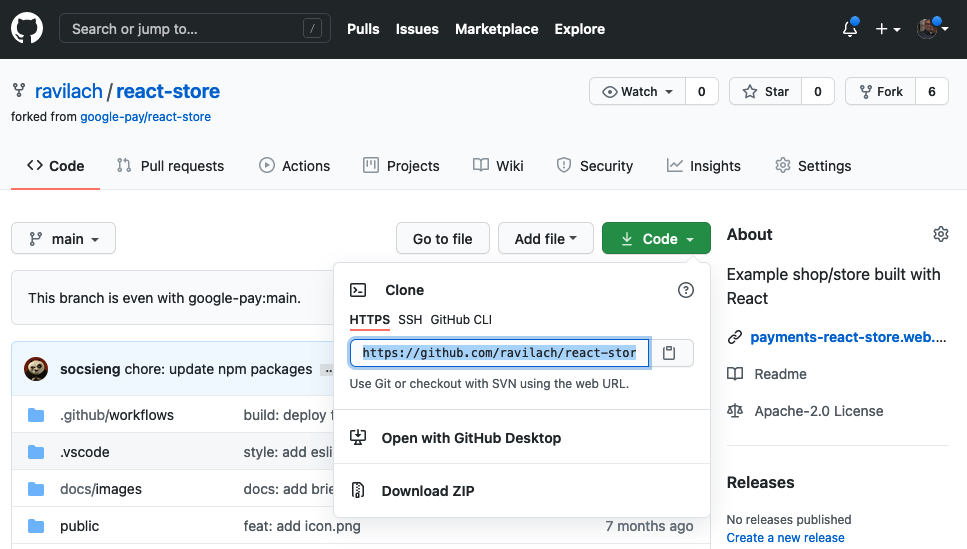Go to GitHub home via Octocat logo
967x549 pixels.
coord(27,28)
